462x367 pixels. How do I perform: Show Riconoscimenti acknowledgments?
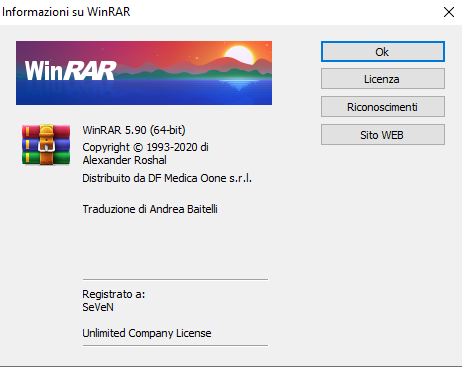383,107
